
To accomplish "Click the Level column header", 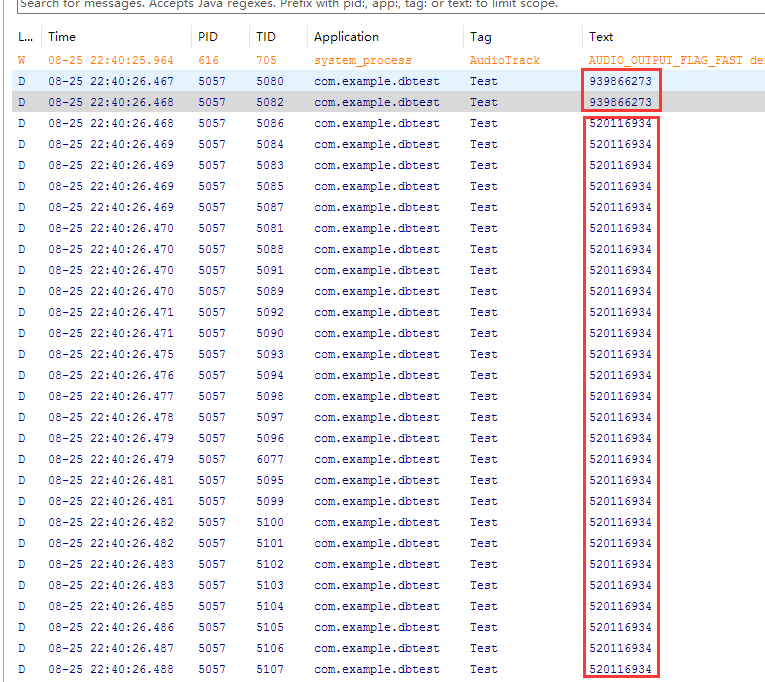I will tap(24, 37).
